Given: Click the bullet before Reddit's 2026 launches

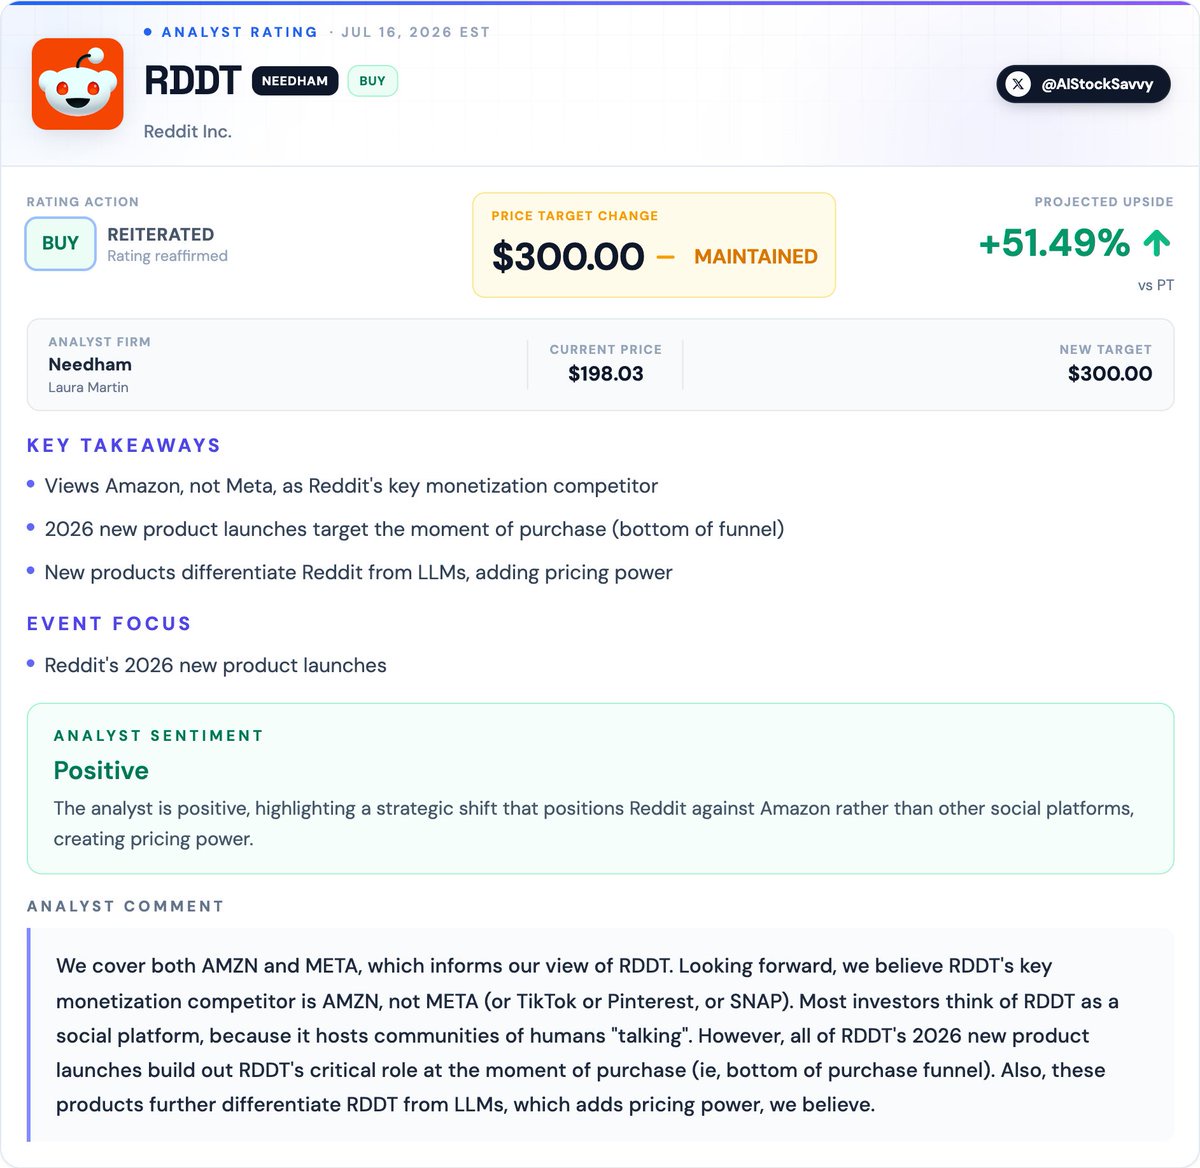Looking at the screenshot, I should point(31,664).
